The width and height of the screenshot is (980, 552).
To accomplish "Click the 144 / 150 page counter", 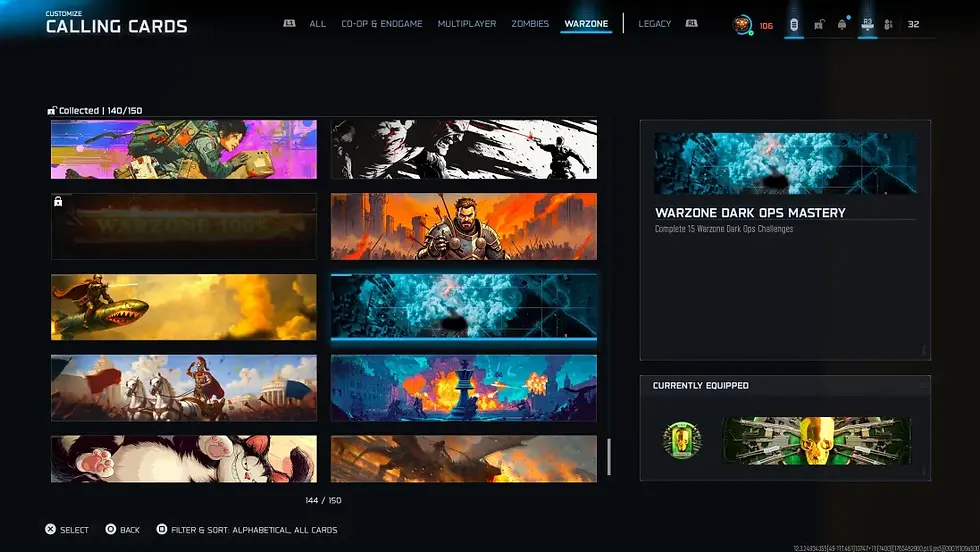I will tap(323, 500).
